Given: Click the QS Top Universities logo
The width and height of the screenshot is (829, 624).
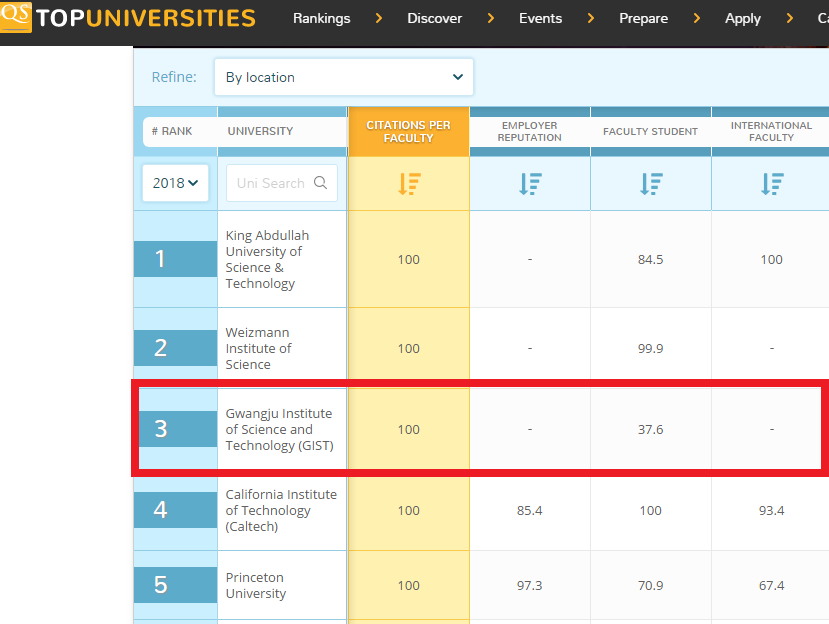Looking at the screenshot, I should point(128,18).
